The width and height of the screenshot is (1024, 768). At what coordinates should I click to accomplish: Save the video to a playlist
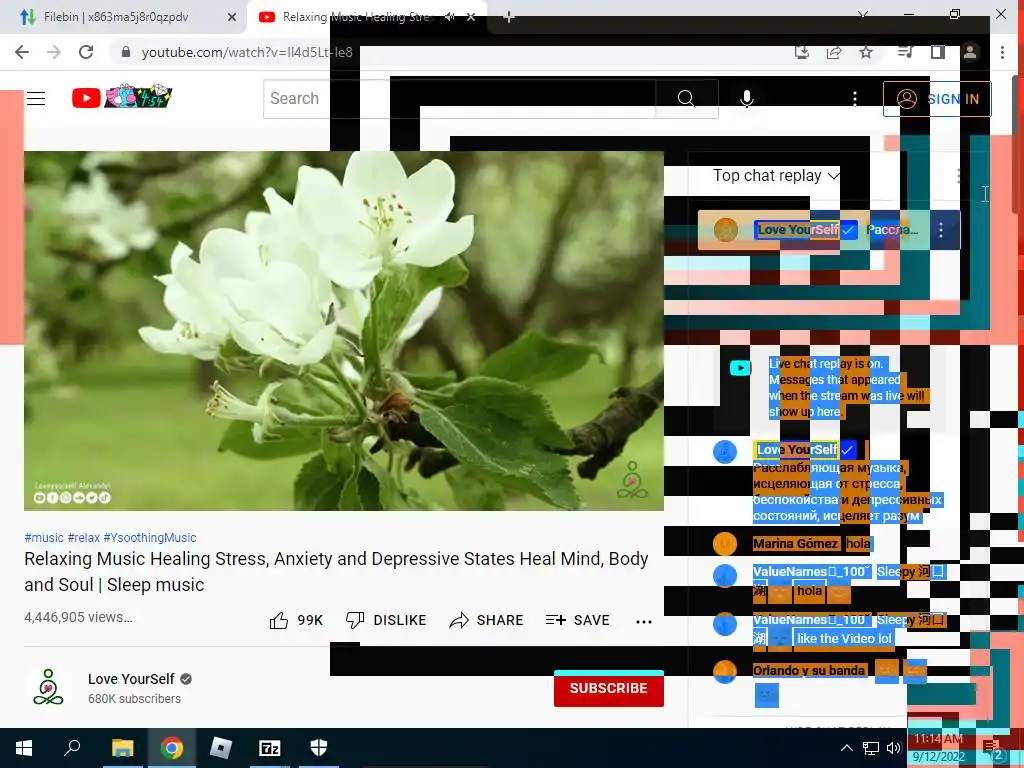(578, 620)
